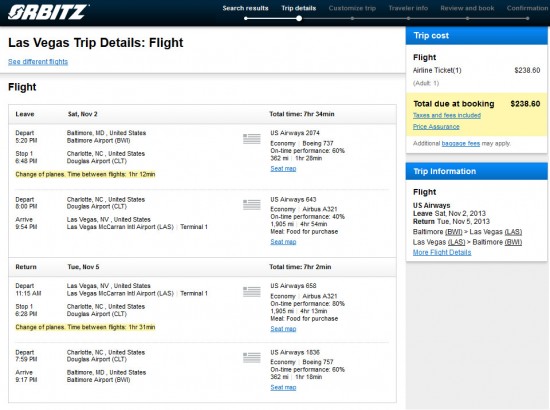
Task: Click Taxes and fees included link
Action: (447, 115)
